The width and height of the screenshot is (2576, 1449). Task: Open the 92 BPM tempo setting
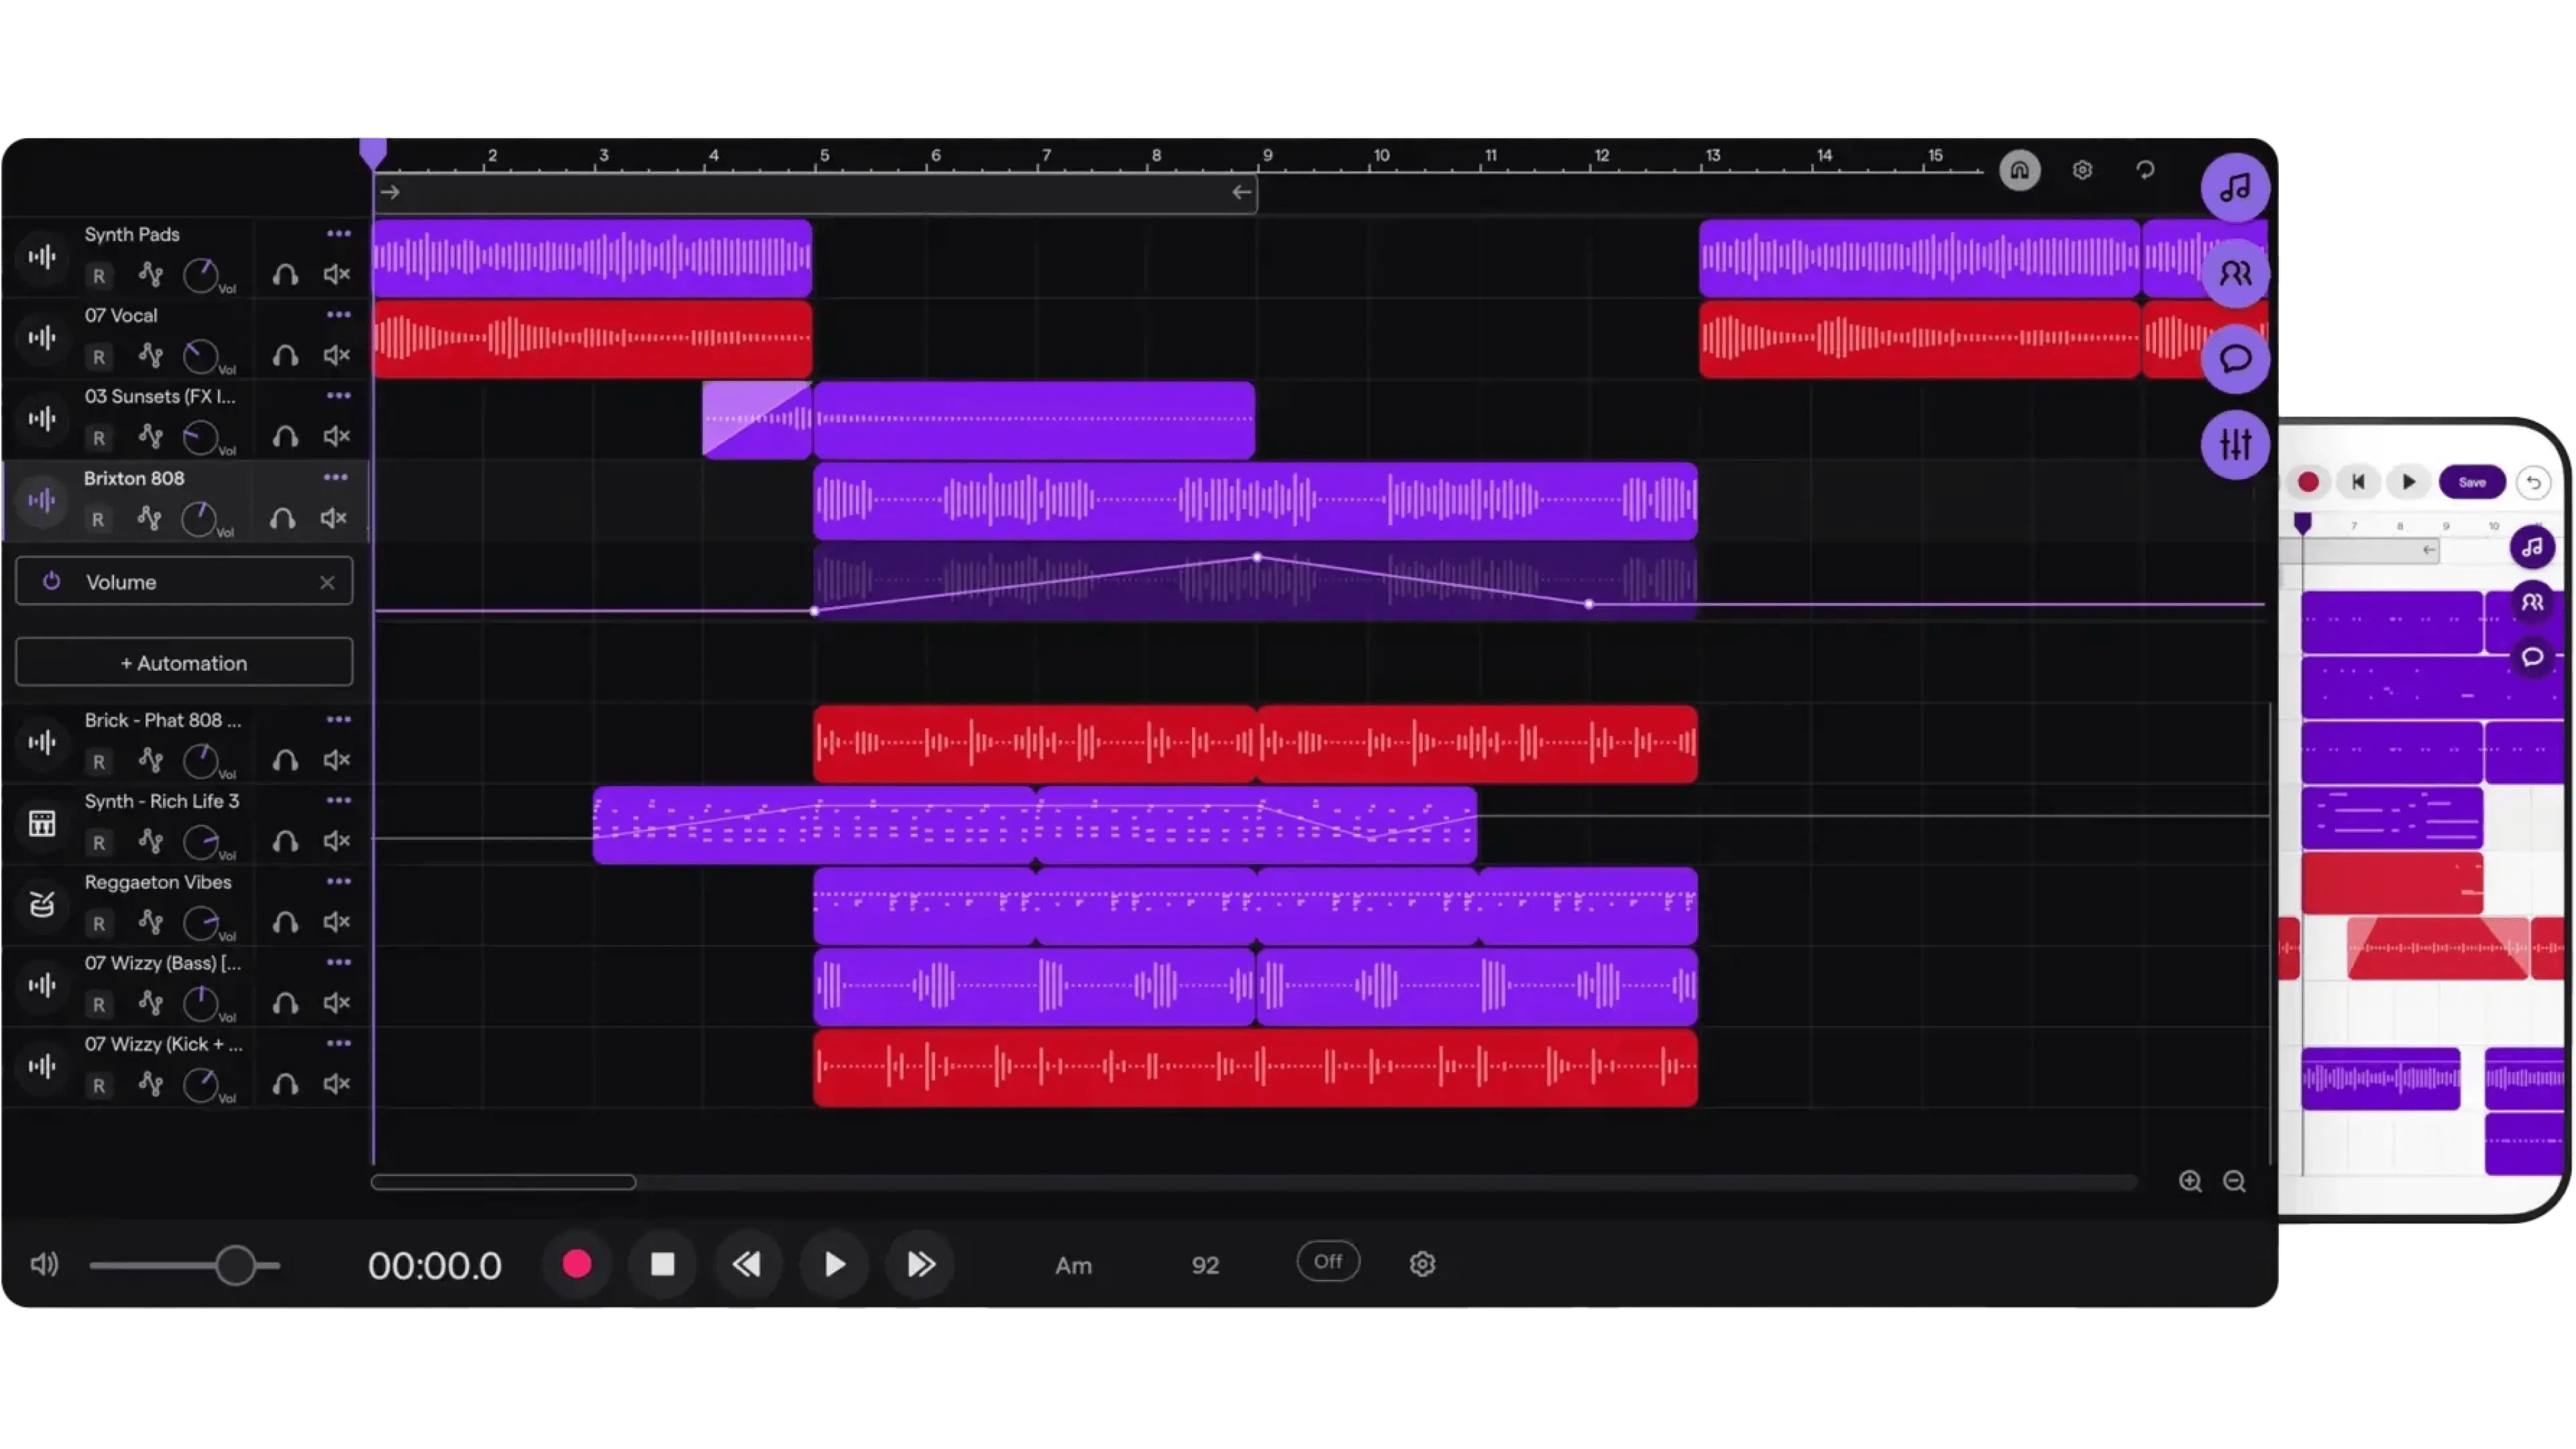1205,1264
